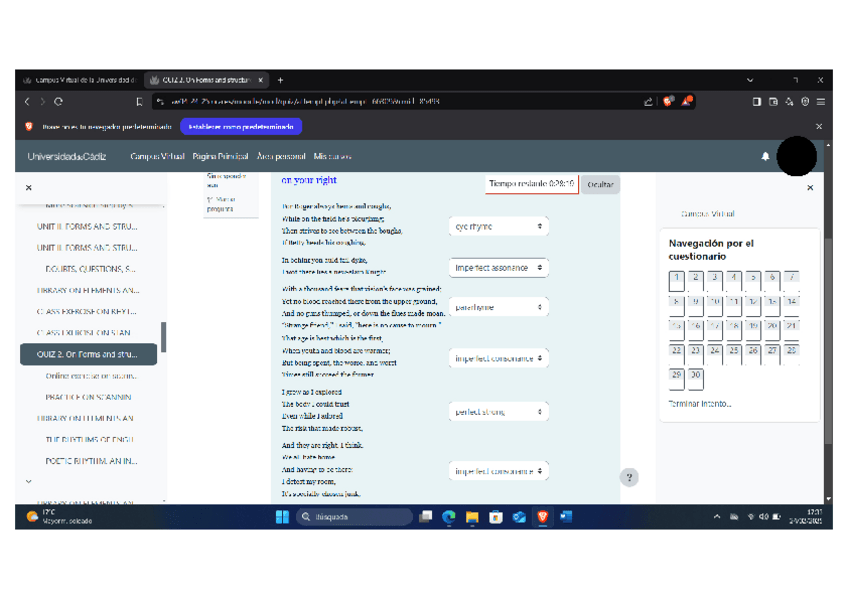Open the 'eye rhyme' answer dropdown
Image resolution: width=848 pixels, height=599 pixels.
498,227
